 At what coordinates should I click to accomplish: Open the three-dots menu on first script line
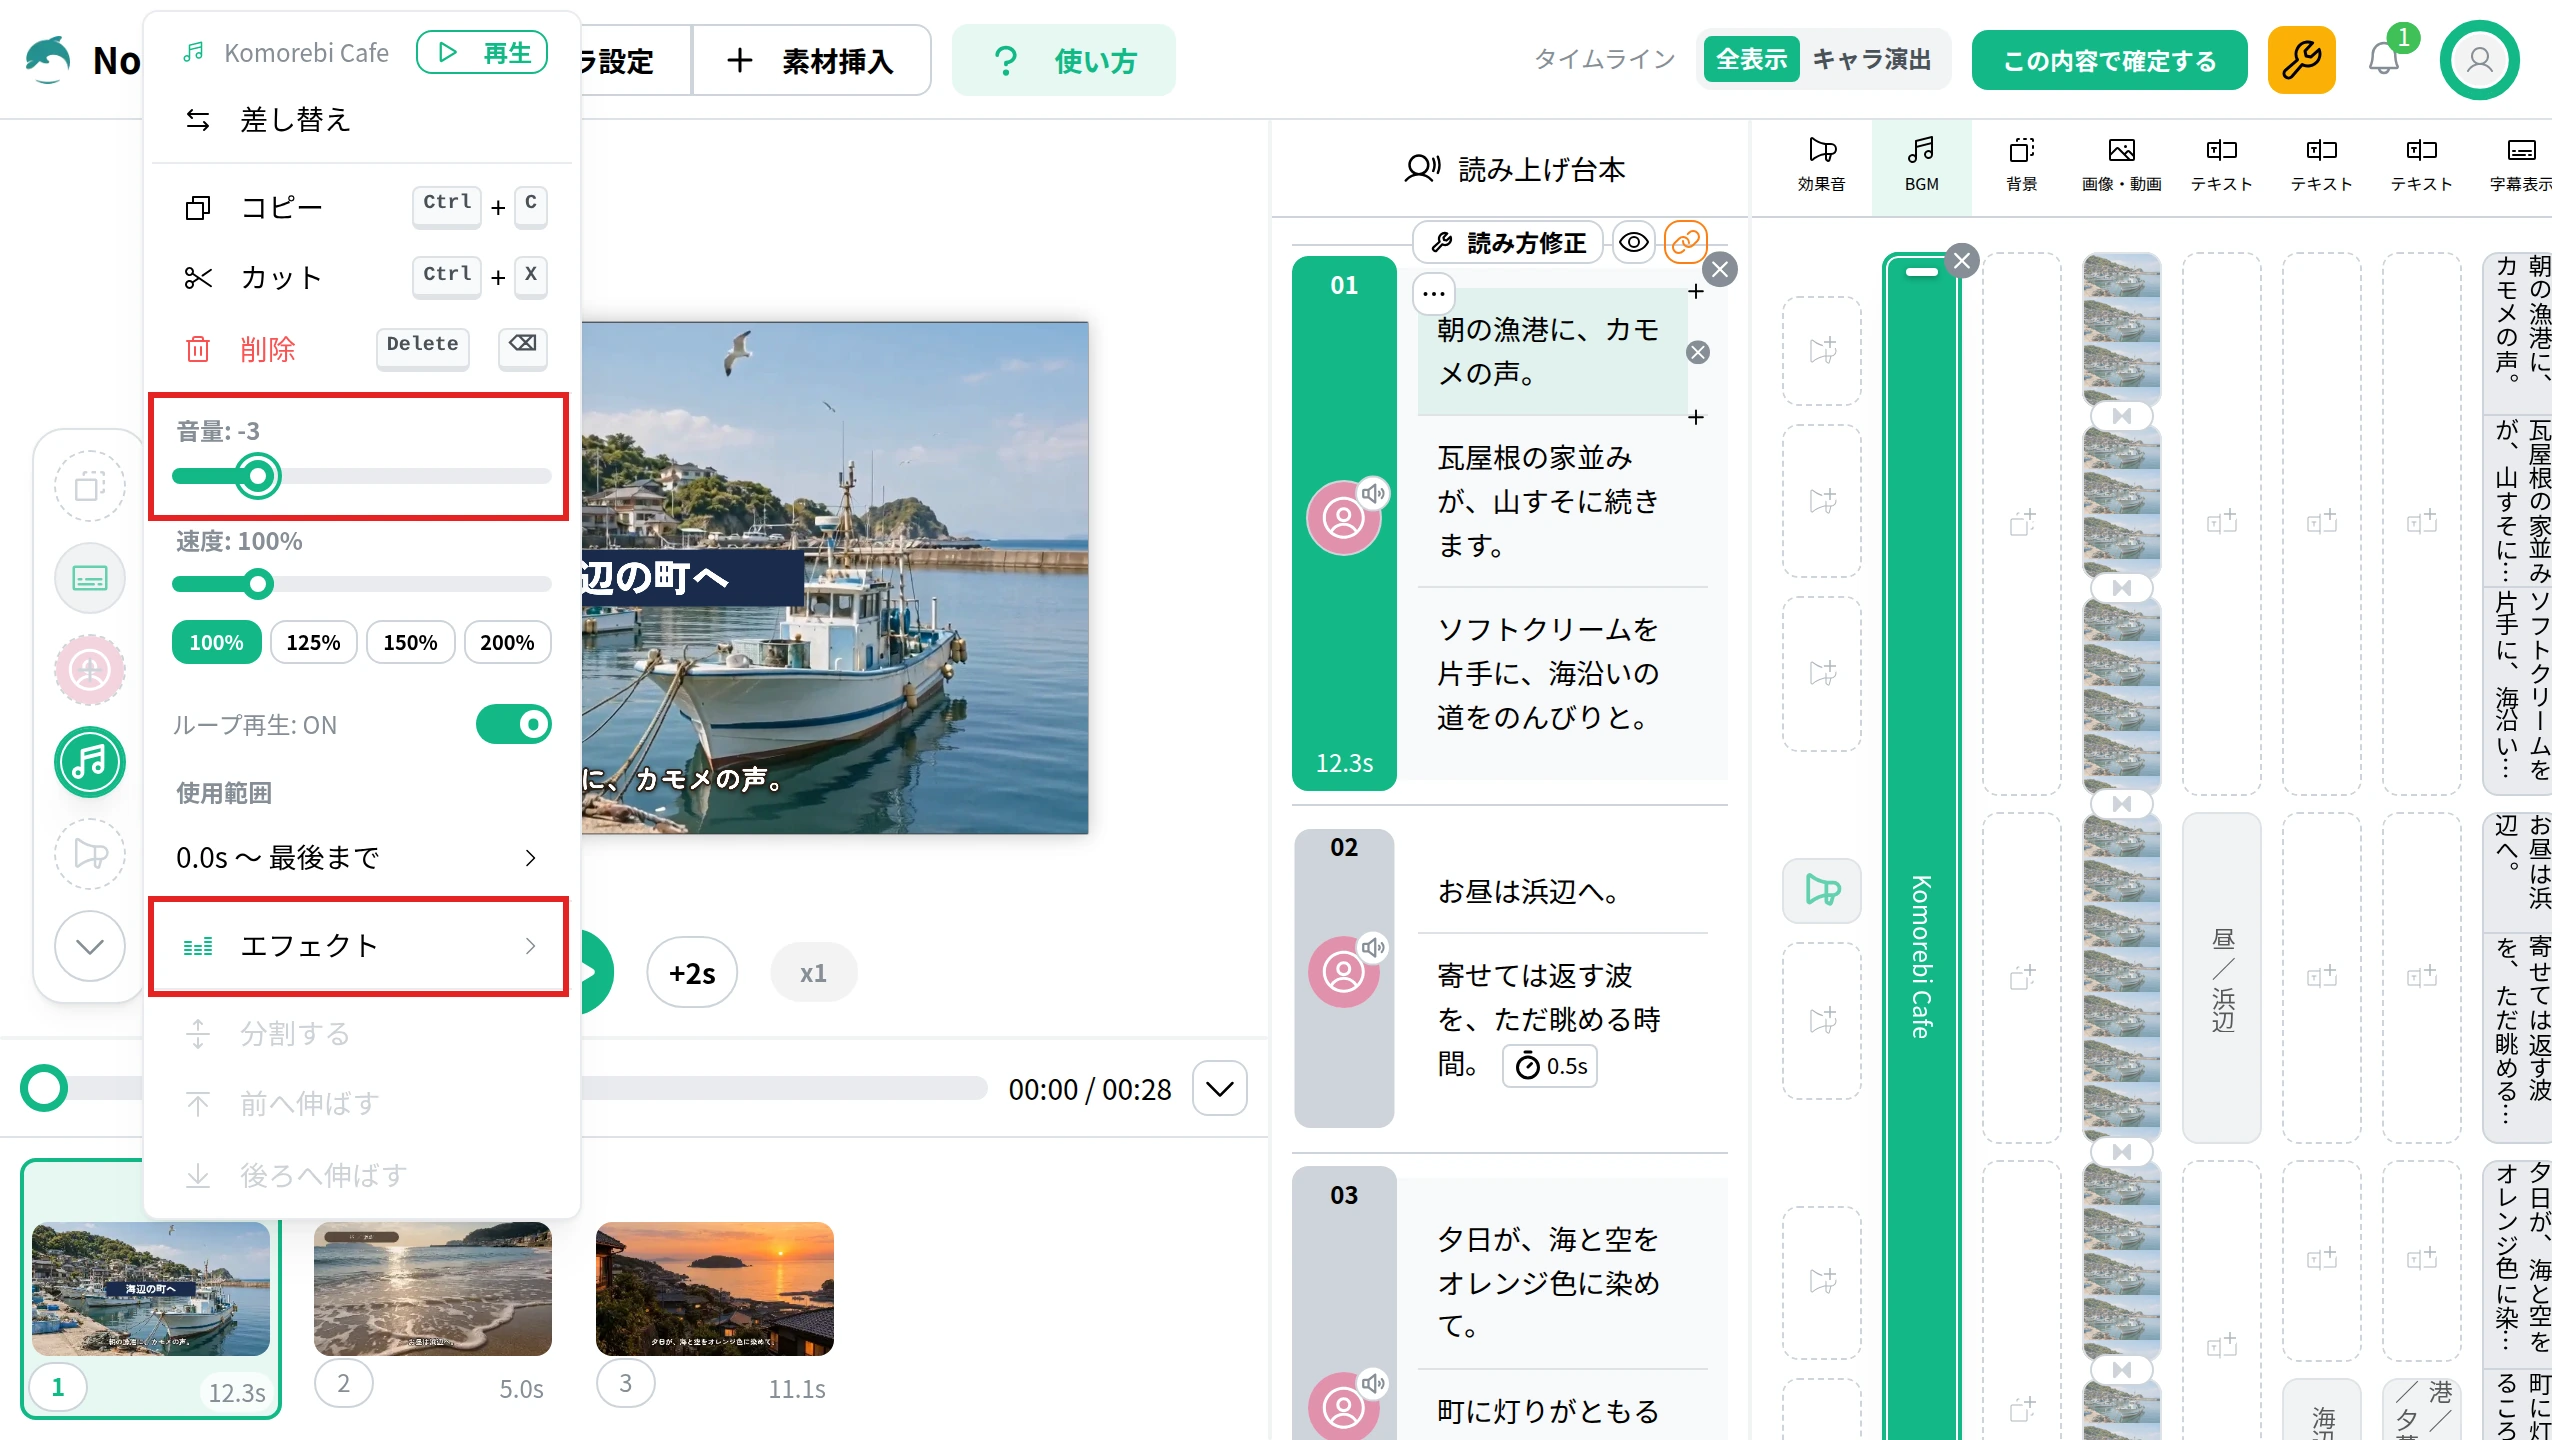tap(1433, 293)
